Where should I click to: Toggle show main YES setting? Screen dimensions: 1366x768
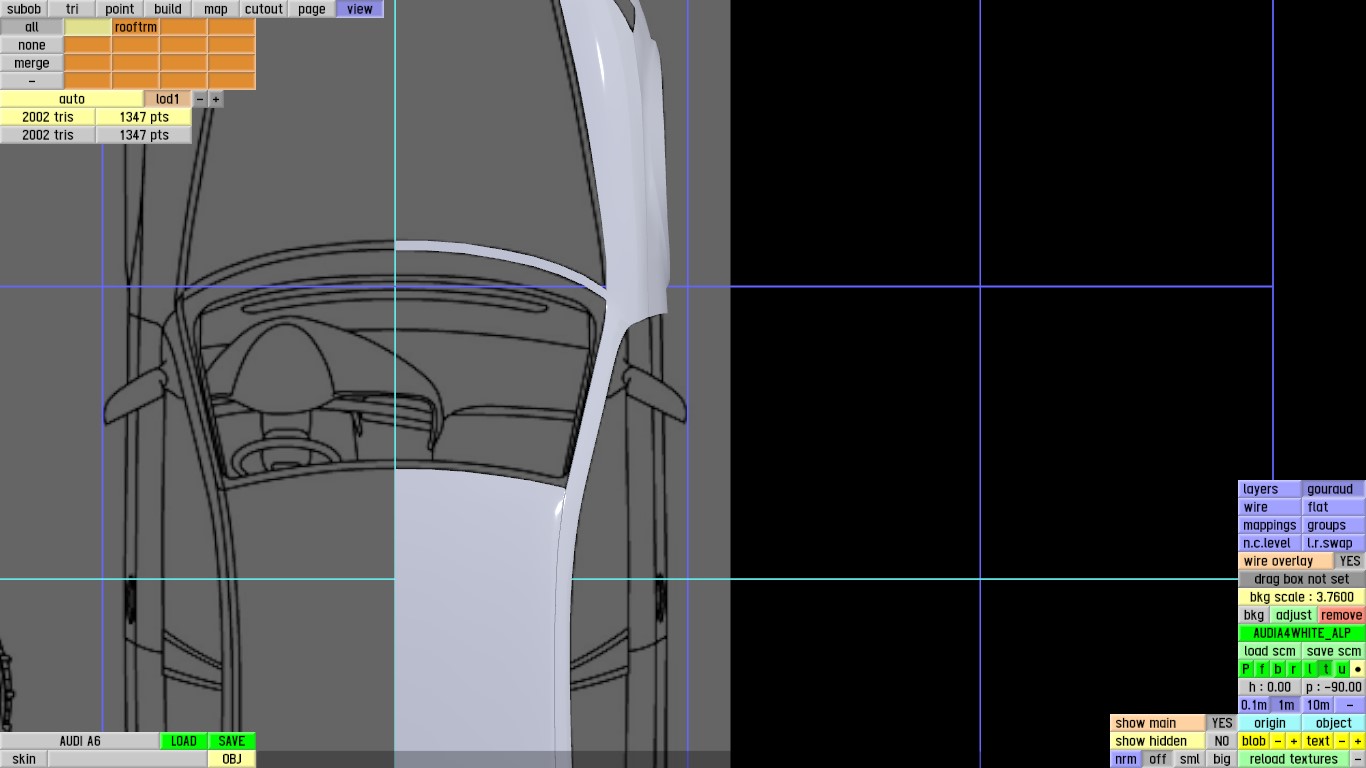[x=1222, y=723]
